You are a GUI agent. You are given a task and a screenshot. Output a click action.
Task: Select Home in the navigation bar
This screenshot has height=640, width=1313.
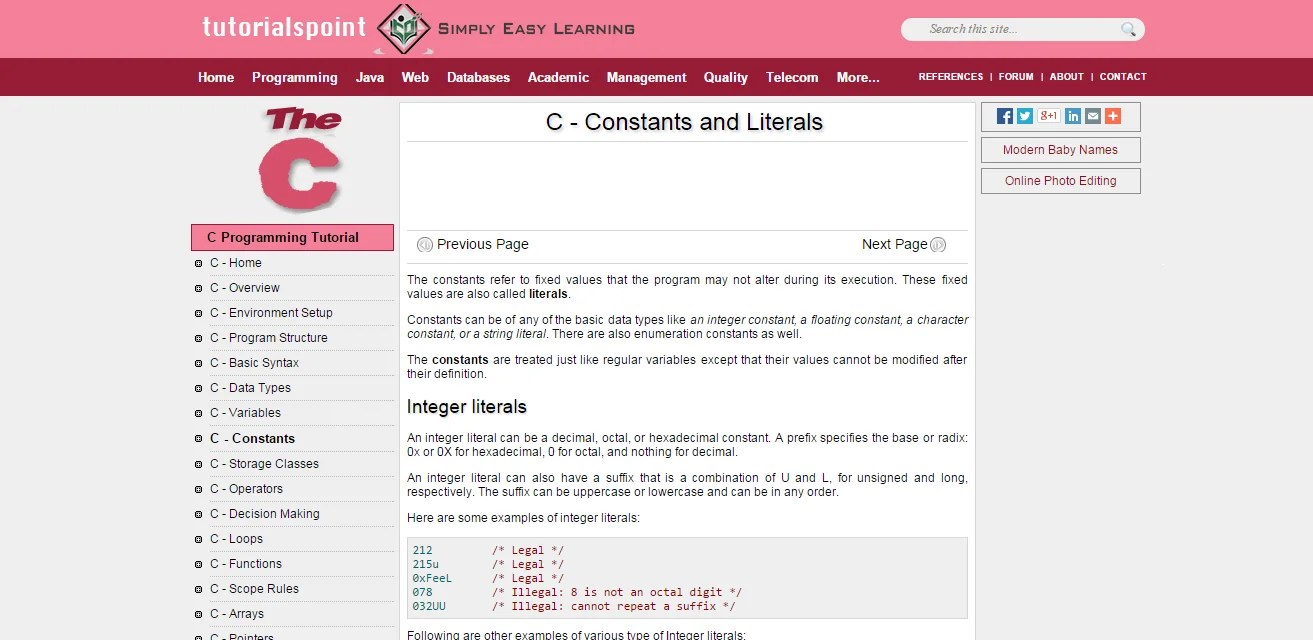point(215,77)
